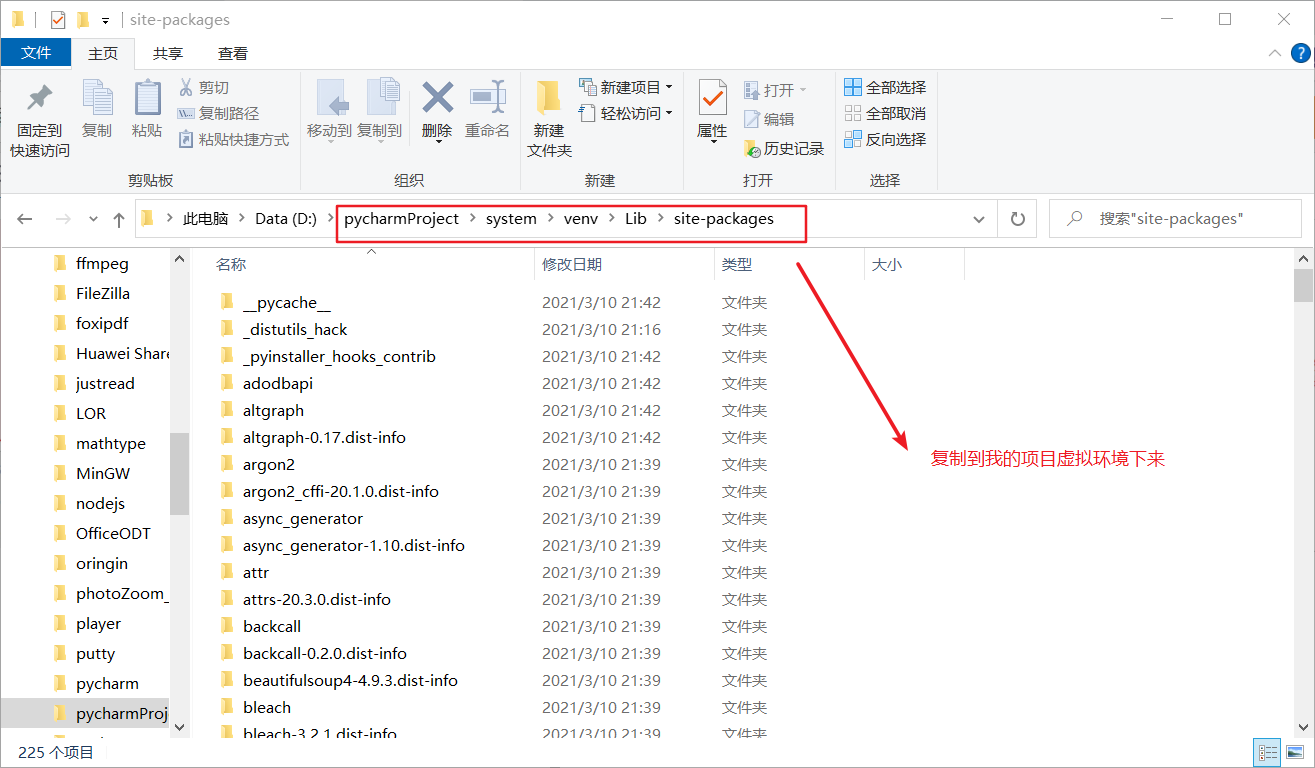Open 历史记录 (History) in the ribbon
Screen dimensions: 1315x768
click(784, 148)
